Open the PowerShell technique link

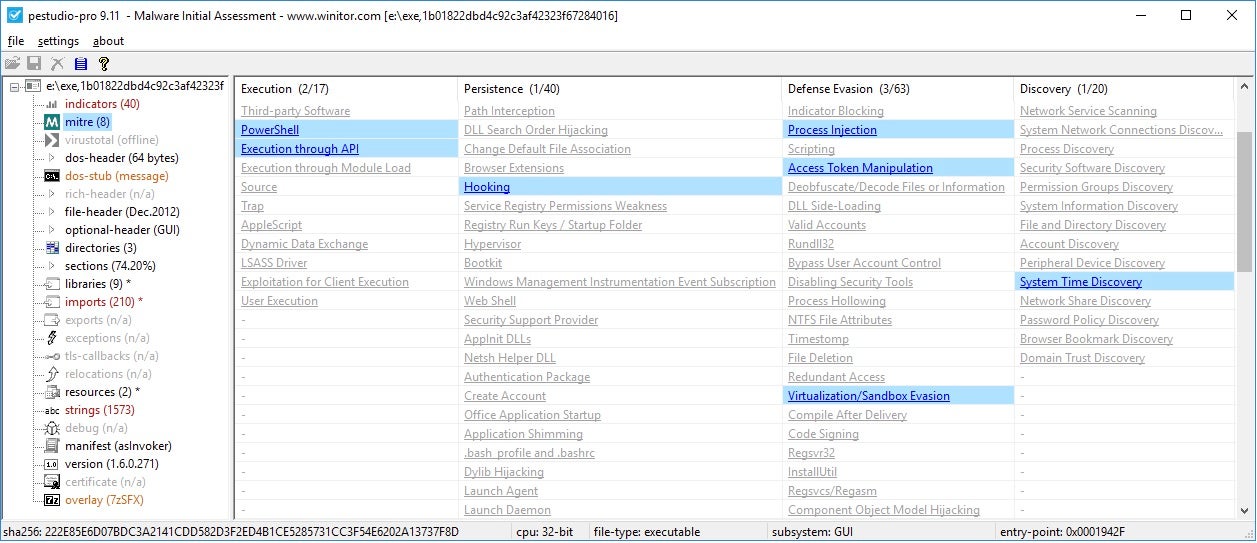(x=270, y=130)
